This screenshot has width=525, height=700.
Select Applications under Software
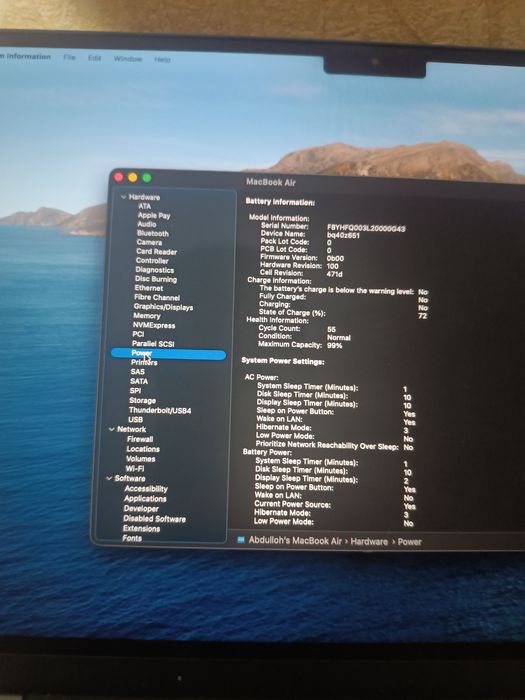(145, 499)
